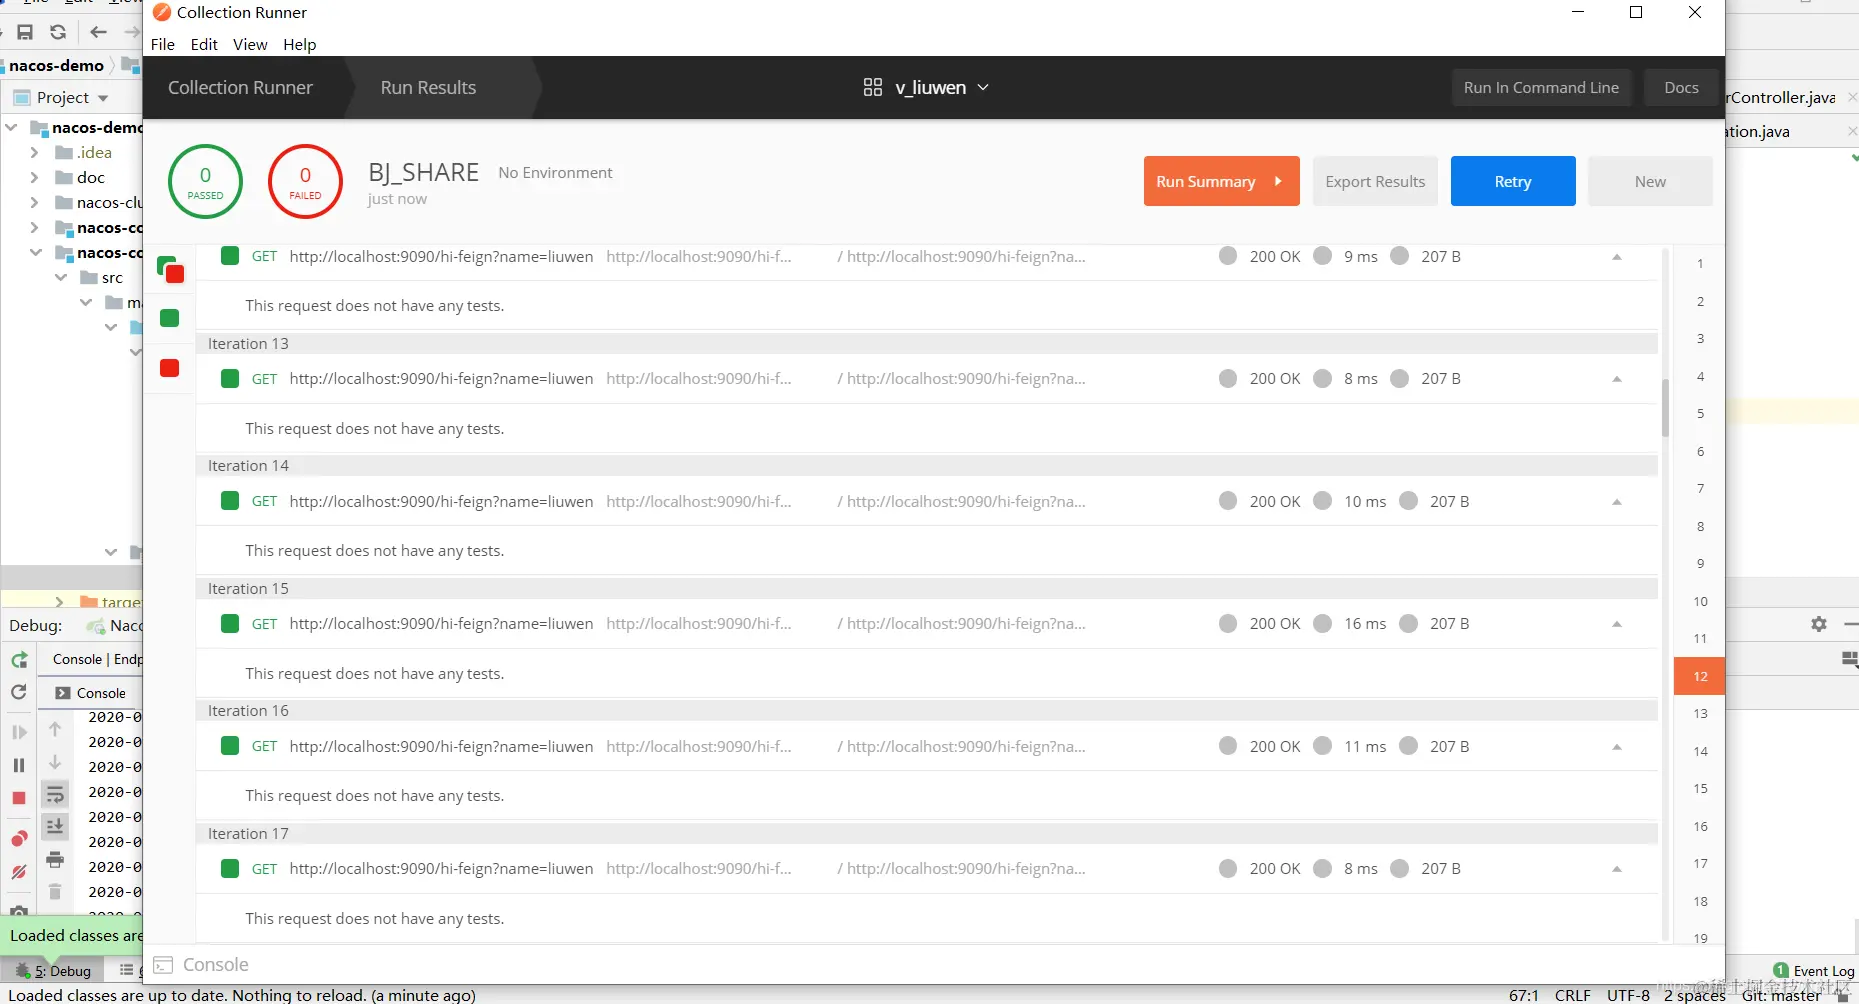Select nacos-demo breadcrumb in IDE
The height and width of the screenshot is (1004, 1859).
tap(56, 65)
